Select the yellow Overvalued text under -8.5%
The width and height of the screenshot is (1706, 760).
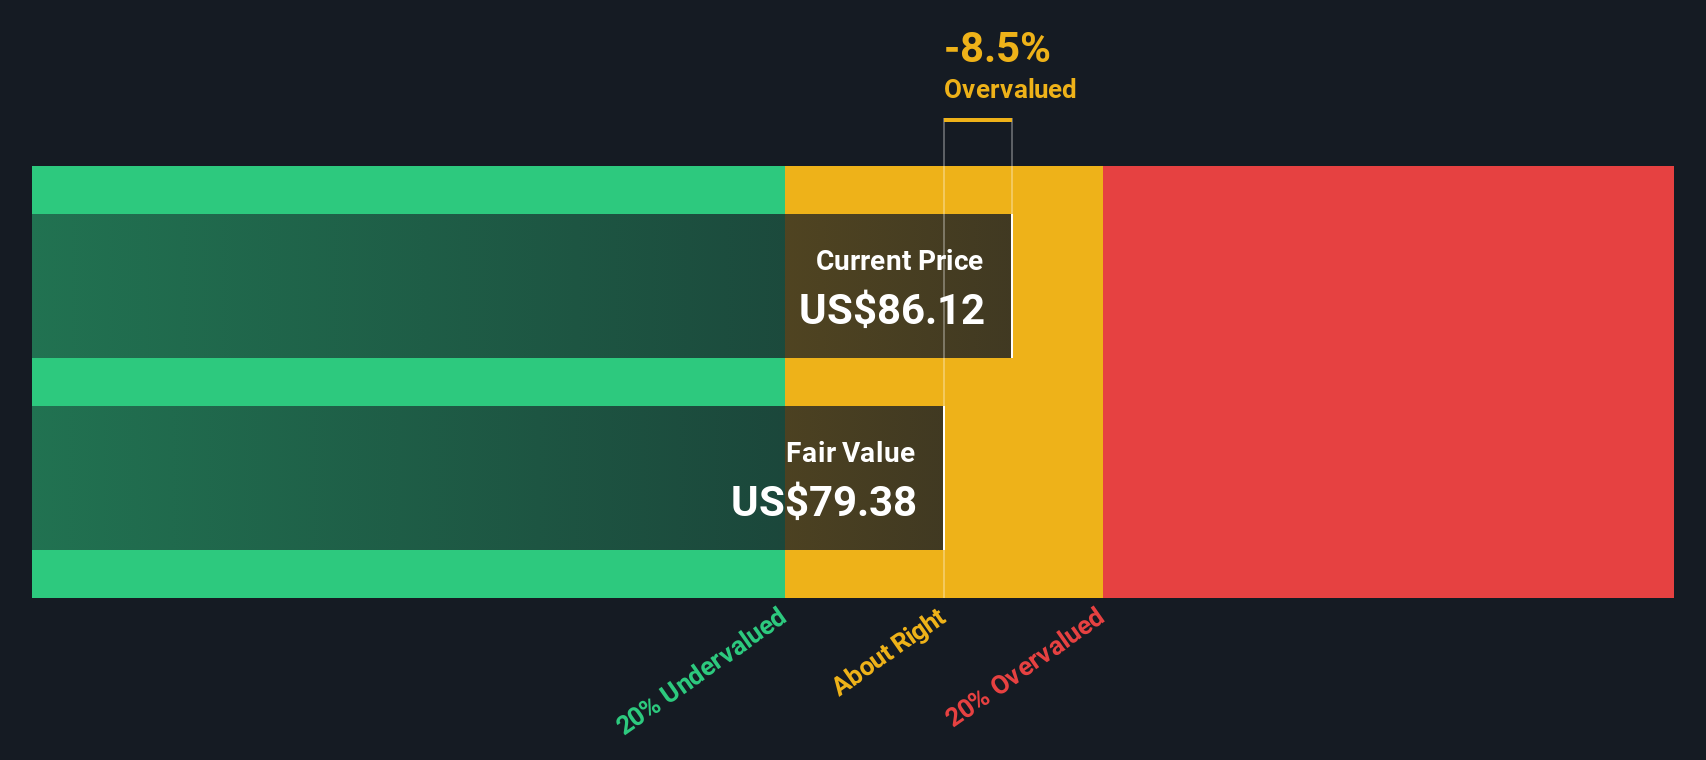pos(1009,89)
